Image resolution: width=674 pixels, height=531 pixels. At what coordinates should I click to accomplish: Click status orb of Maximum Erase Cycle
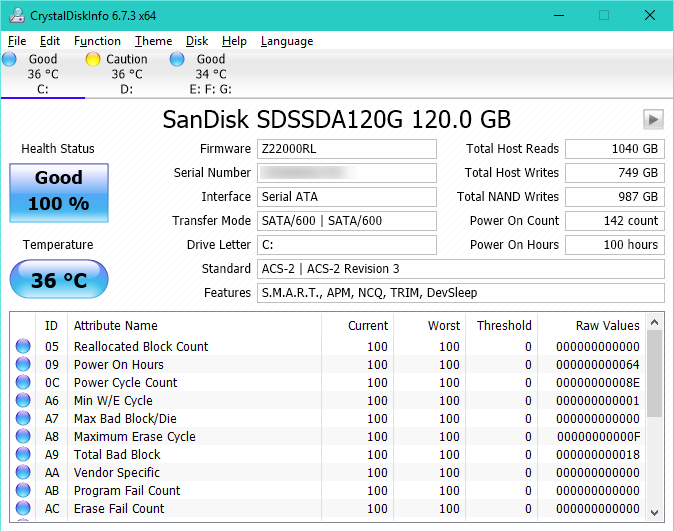point(23,436)
